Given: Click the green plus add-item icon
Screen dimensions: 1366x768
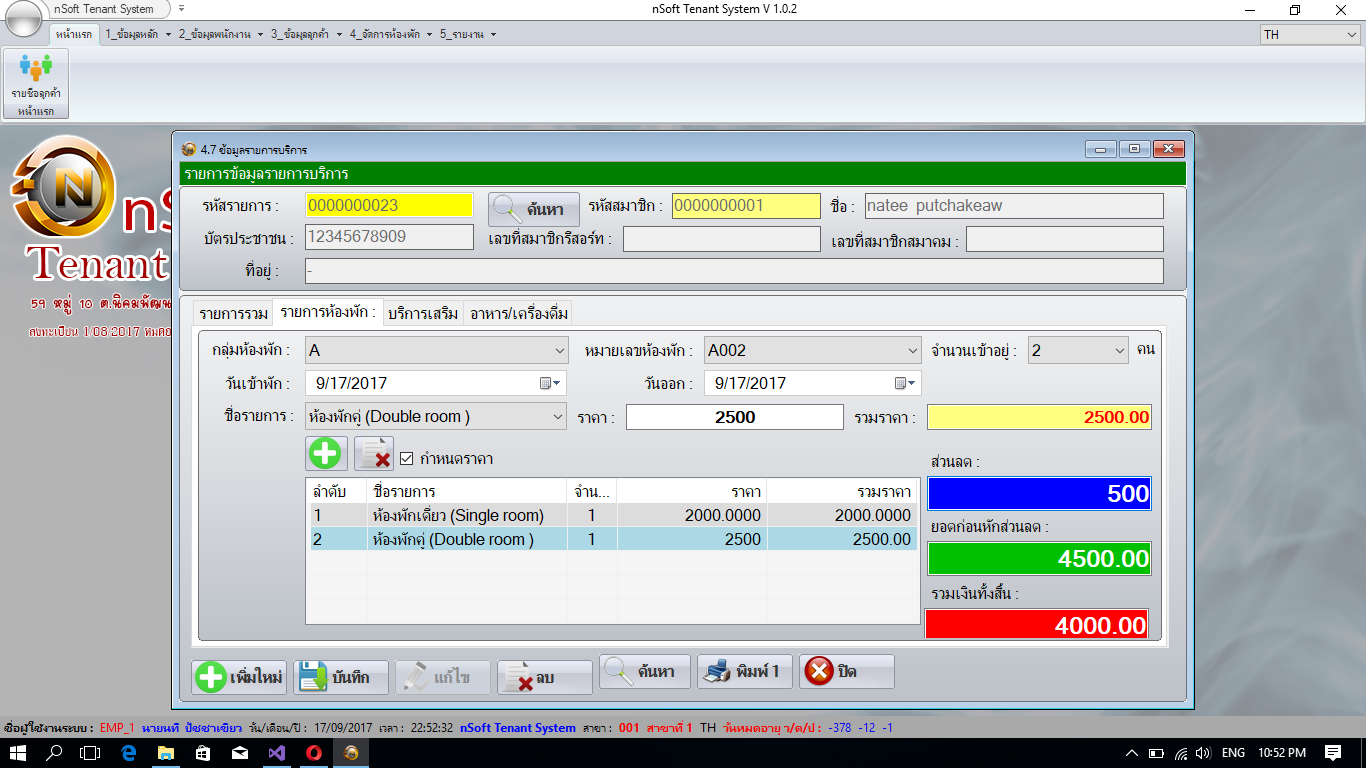Looking at the screenshot, I should coord(325,454).
